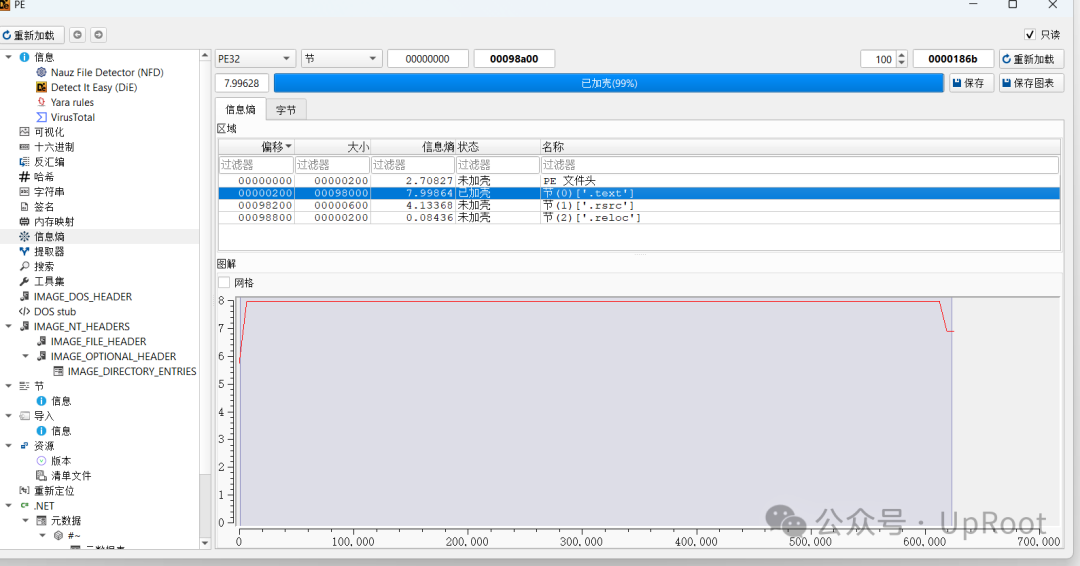Open the 哈希 hash view
Viewport: 1080px width, 566px height.
37,177
